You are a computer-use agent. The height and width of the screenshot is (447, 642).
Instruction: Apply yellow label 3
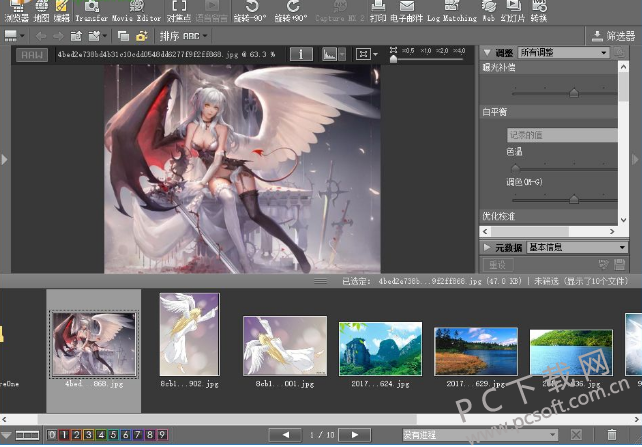pyautogui.click(x=88, y=434)
